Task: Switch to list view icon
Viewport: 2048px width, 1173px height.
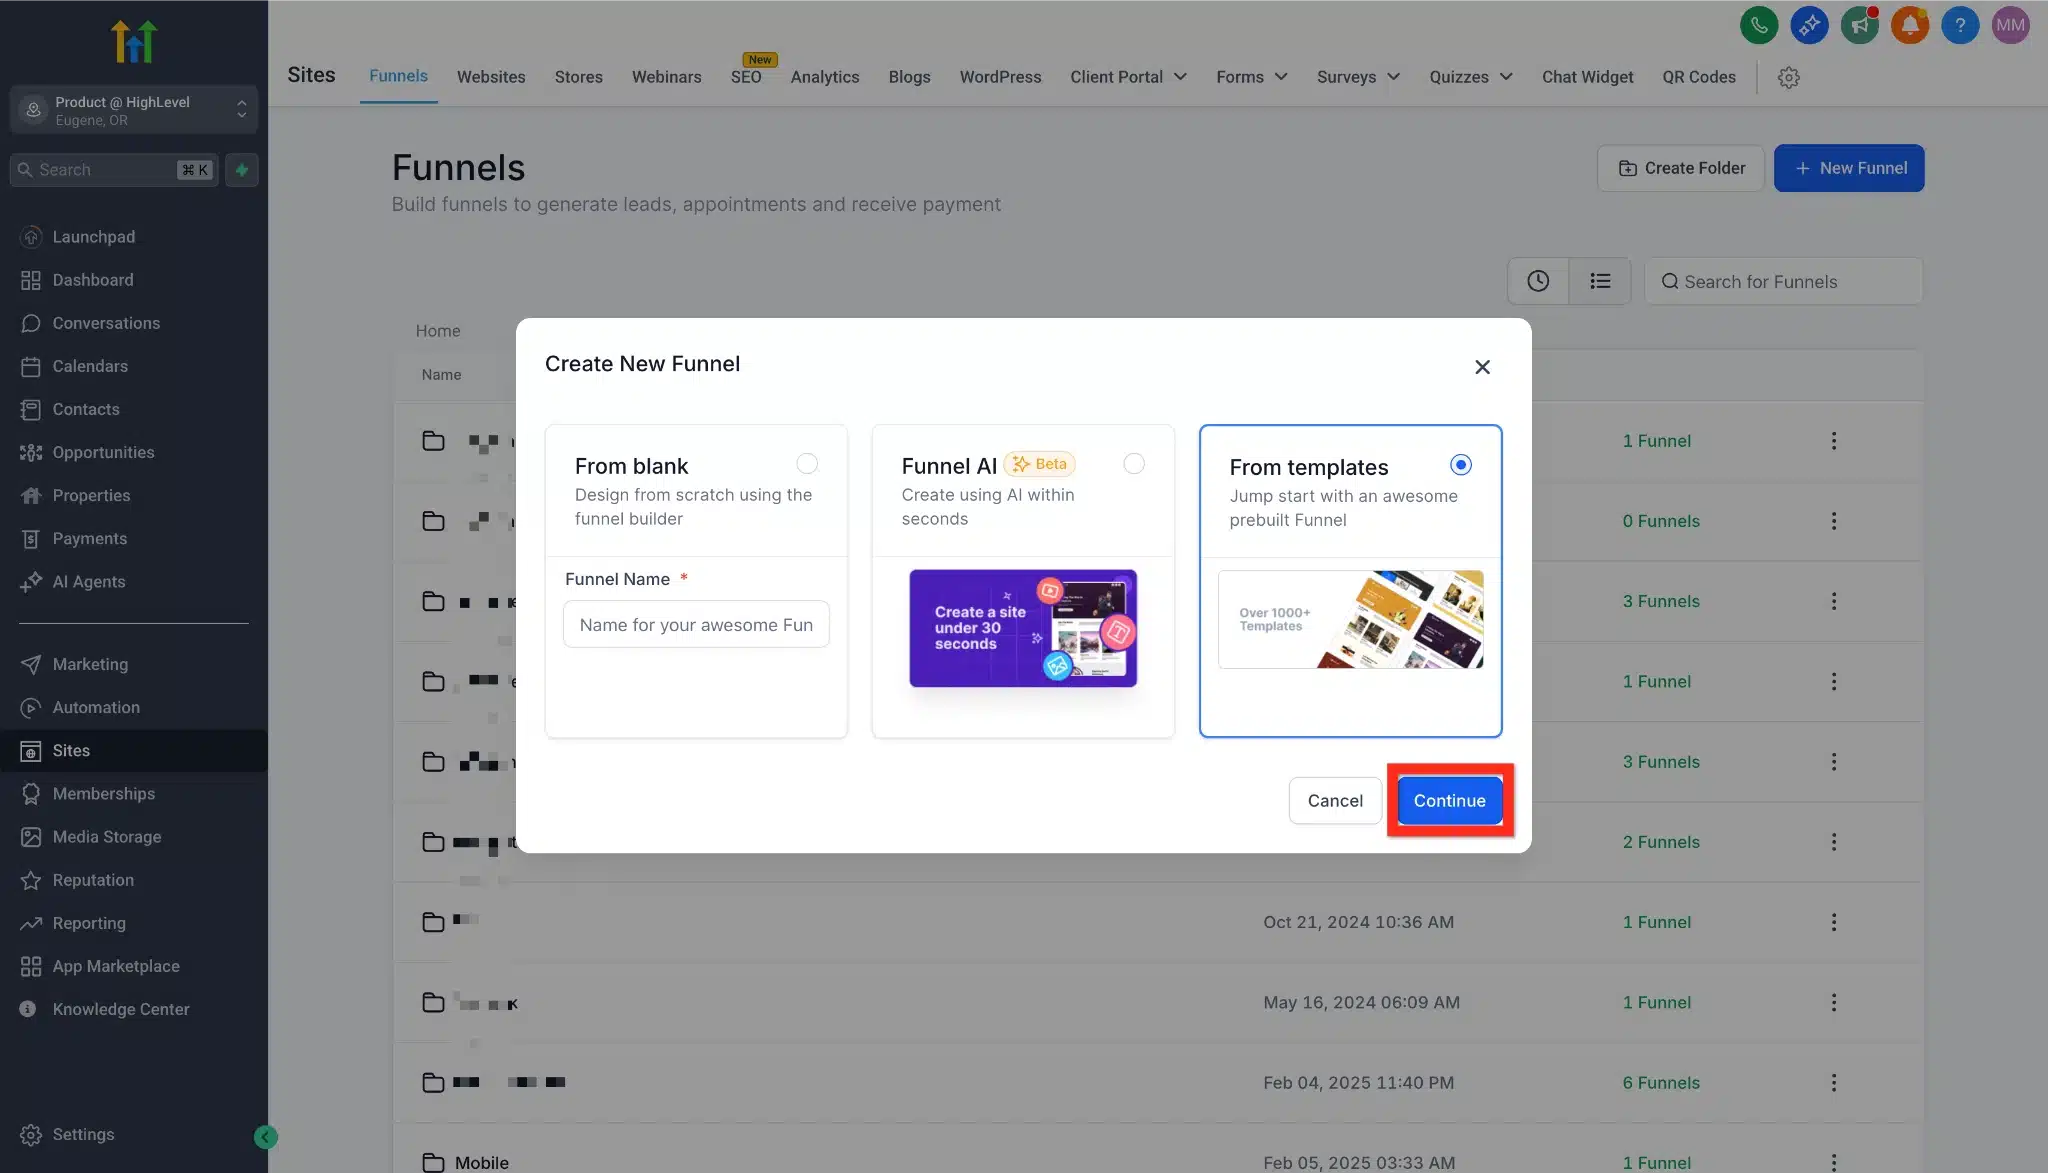Action: [1600, 281]
